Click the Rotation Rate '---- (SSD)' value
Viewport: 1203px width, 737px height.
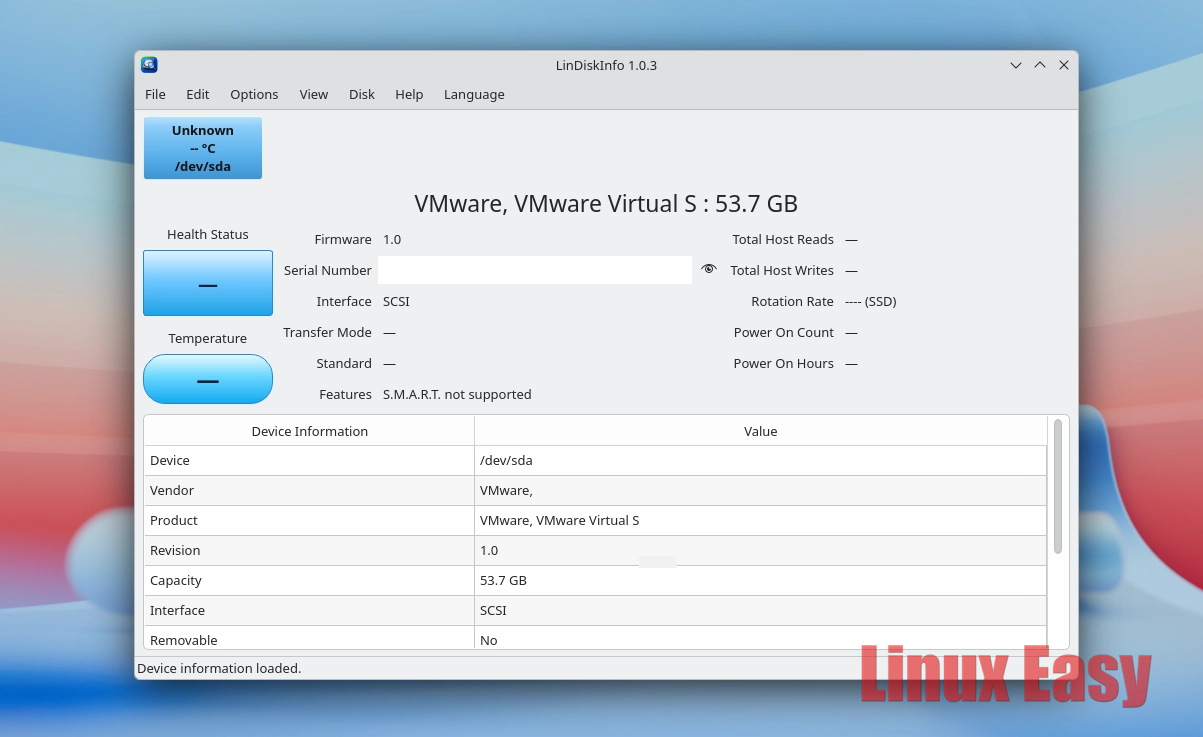(871, 301)
